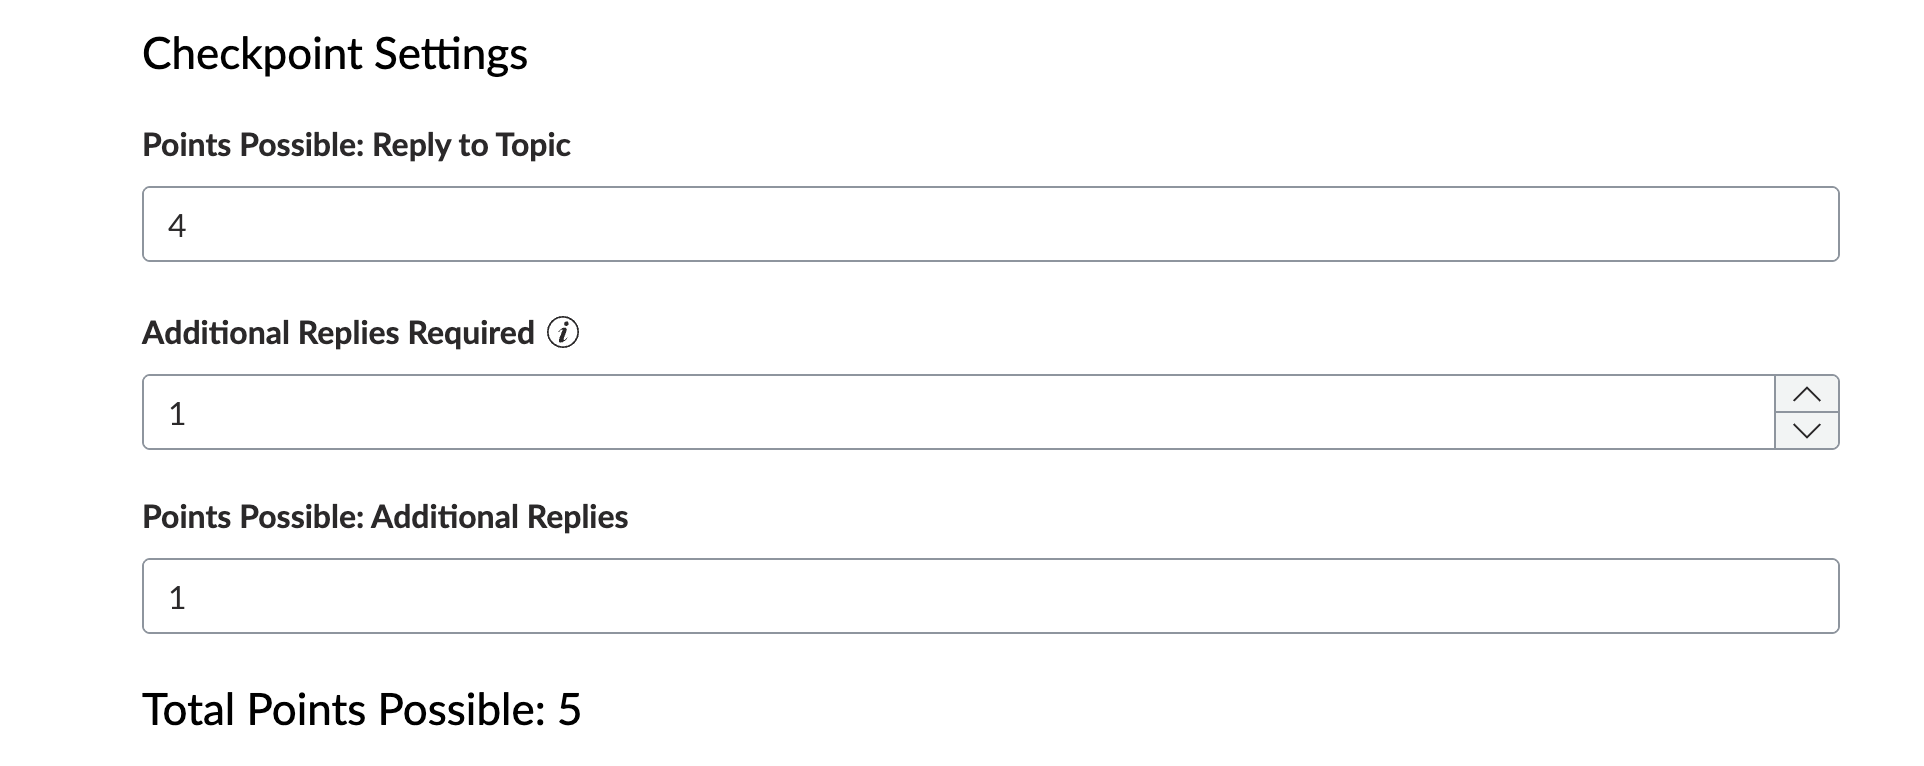Focus the Additional Replies Required number field

click(x=958, y=412)
